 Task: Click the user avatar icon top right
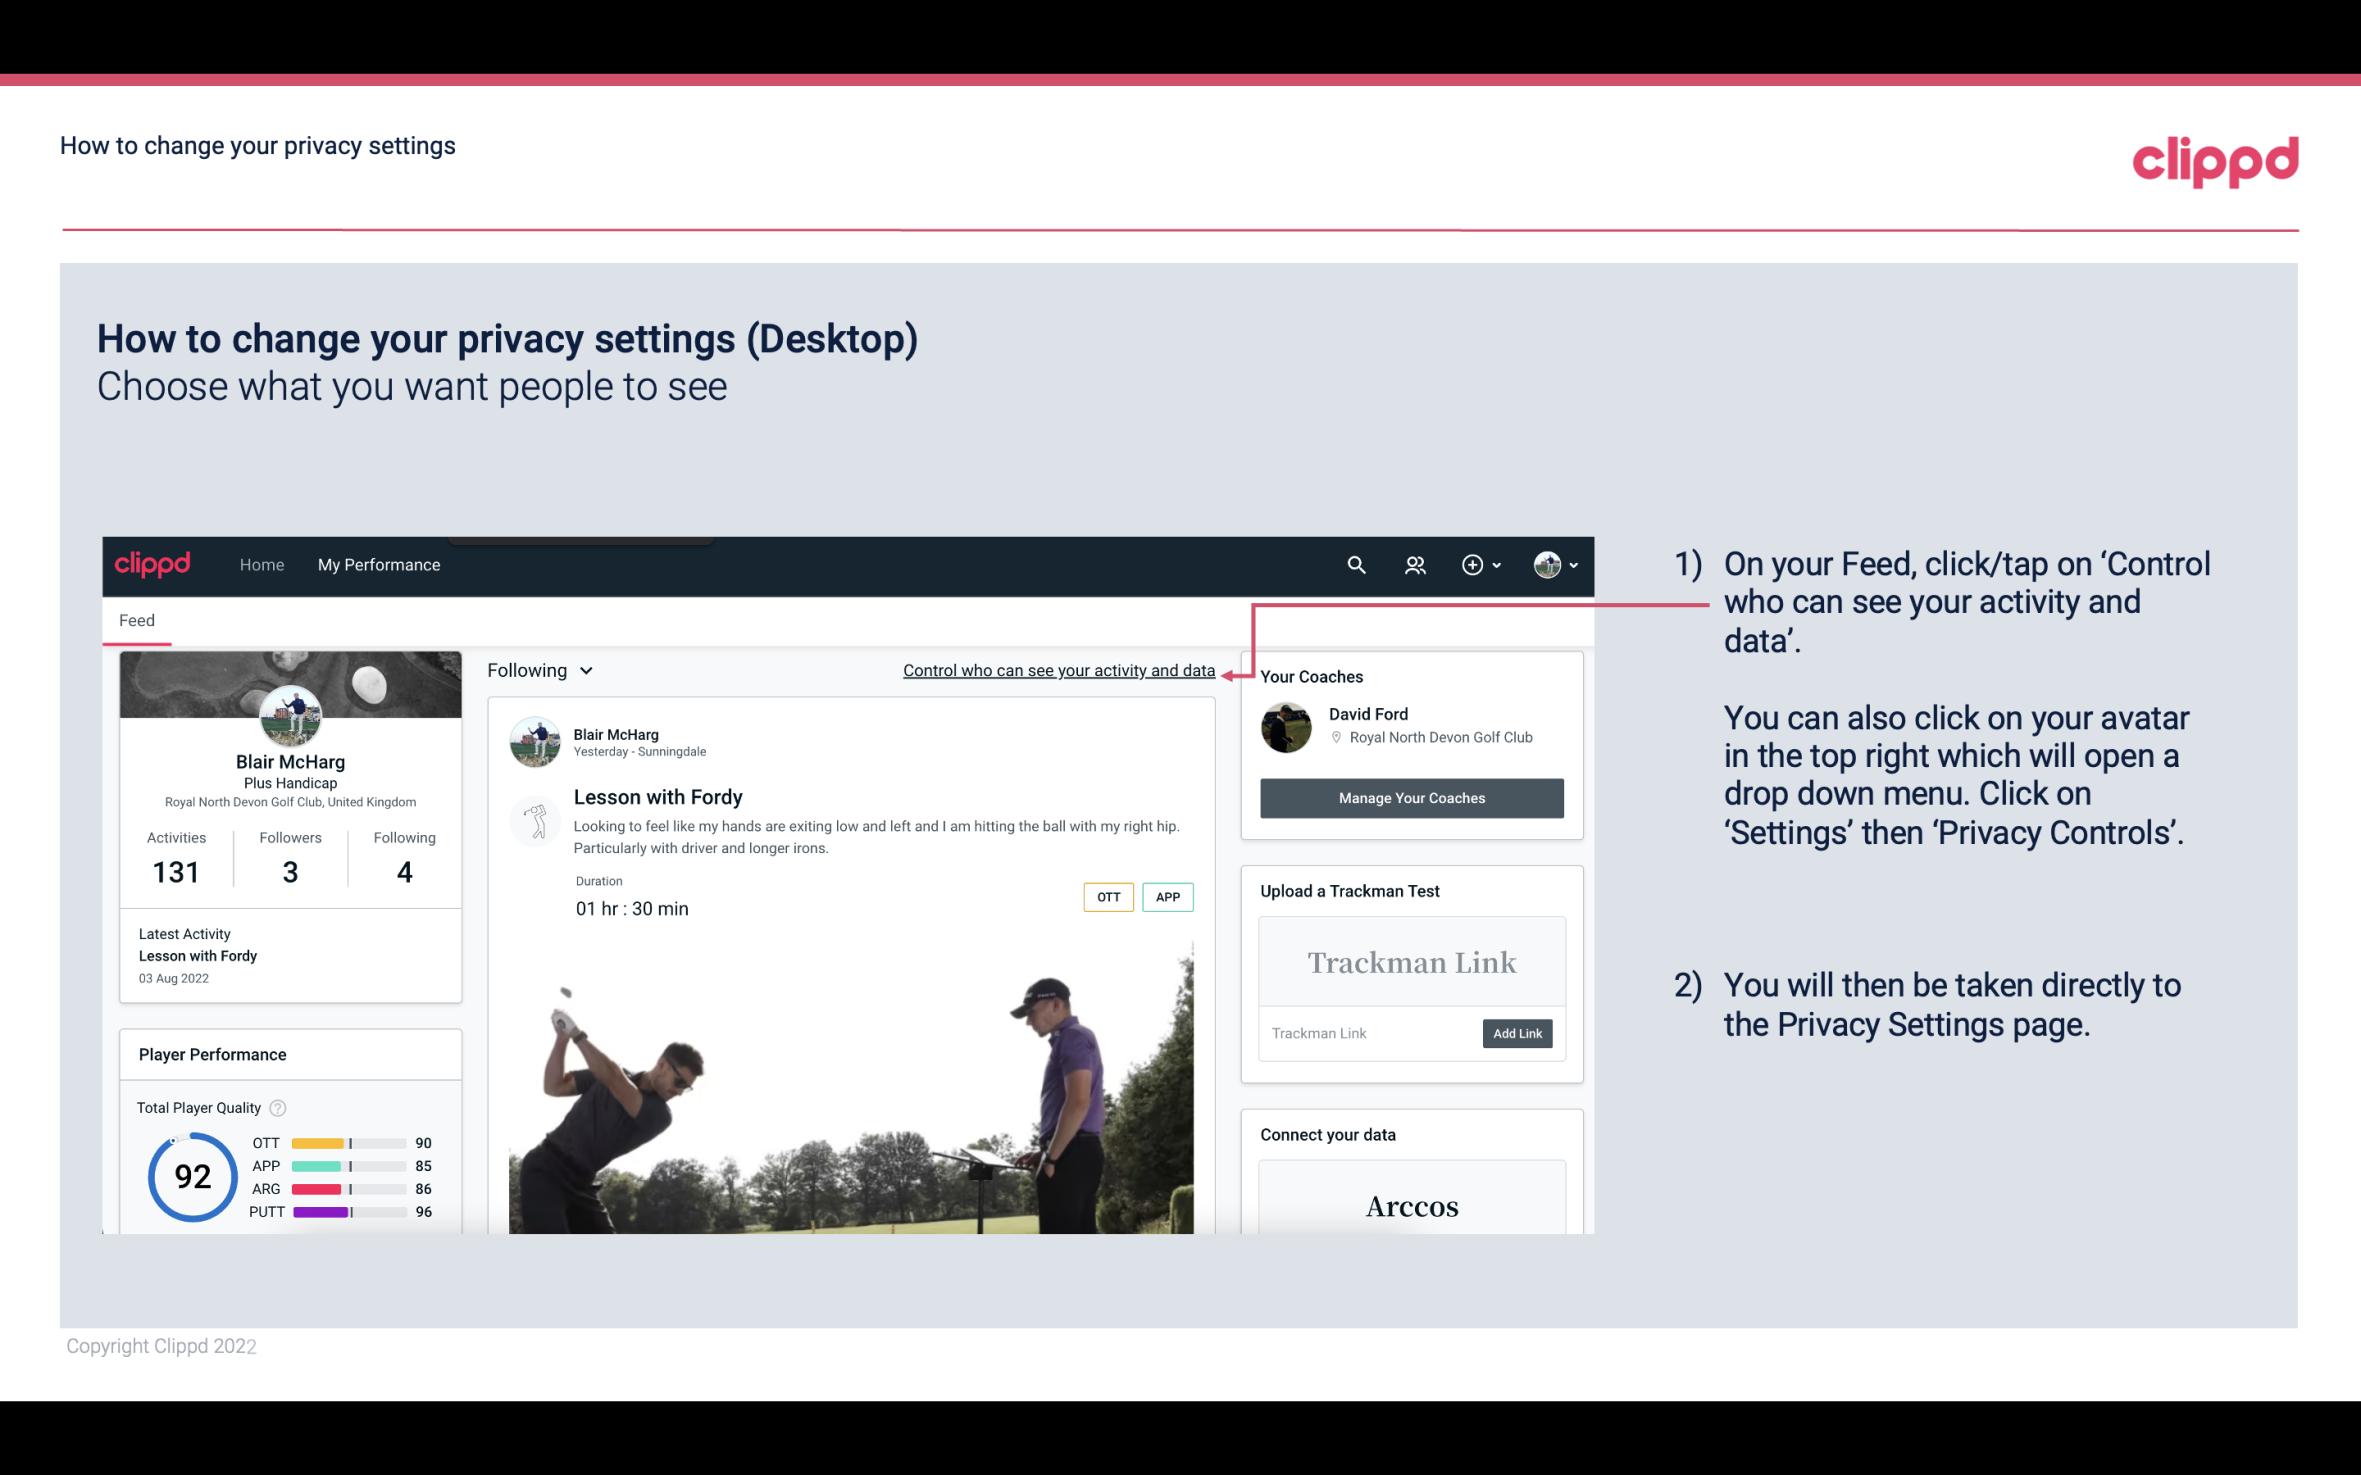click(x=1546, y=564)
